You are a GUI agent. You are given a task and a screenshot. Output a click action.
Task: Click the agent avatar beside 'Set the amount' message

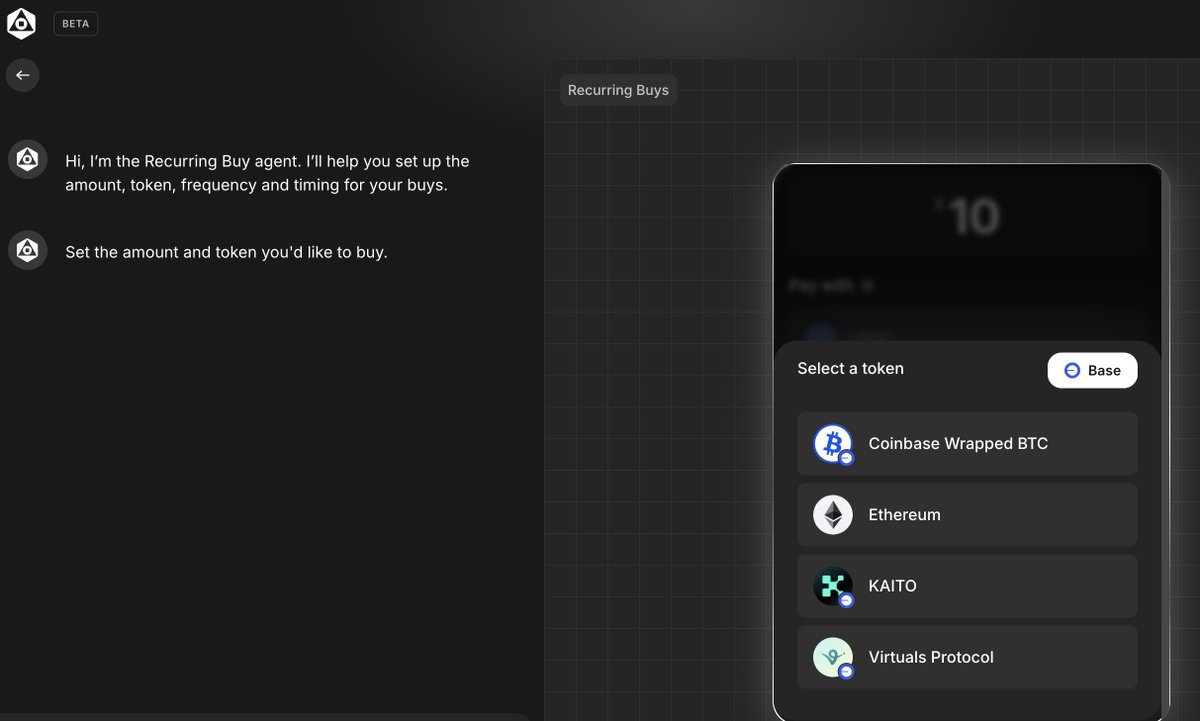(28, 250)
